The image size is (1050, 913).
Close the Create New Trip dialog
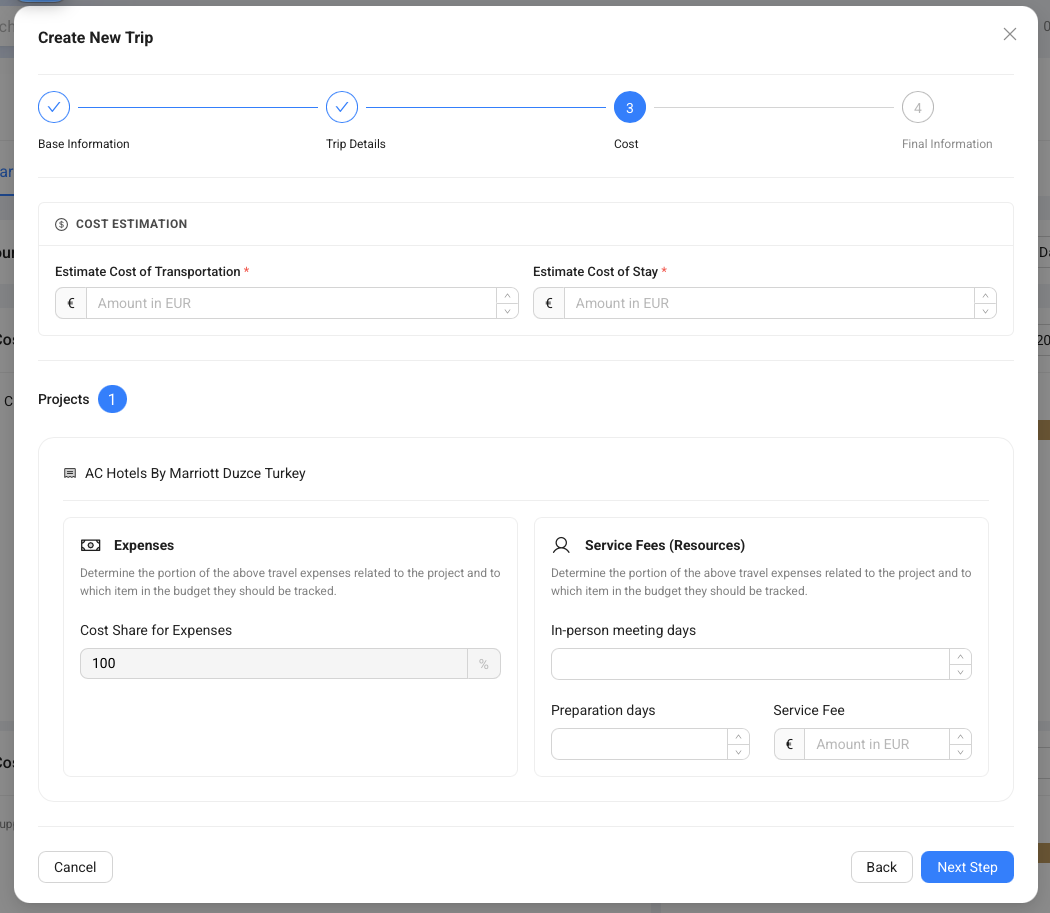coord(1009,34)
